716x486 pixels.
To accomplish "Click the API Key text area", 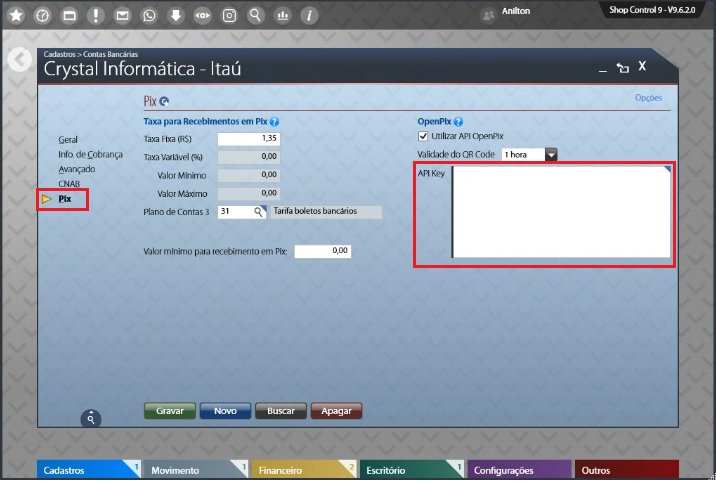I will (561, 211).
